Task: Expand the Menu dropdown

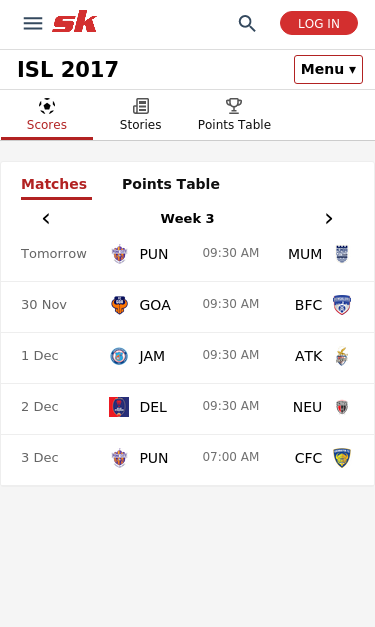Action: [x=328, y=70]
